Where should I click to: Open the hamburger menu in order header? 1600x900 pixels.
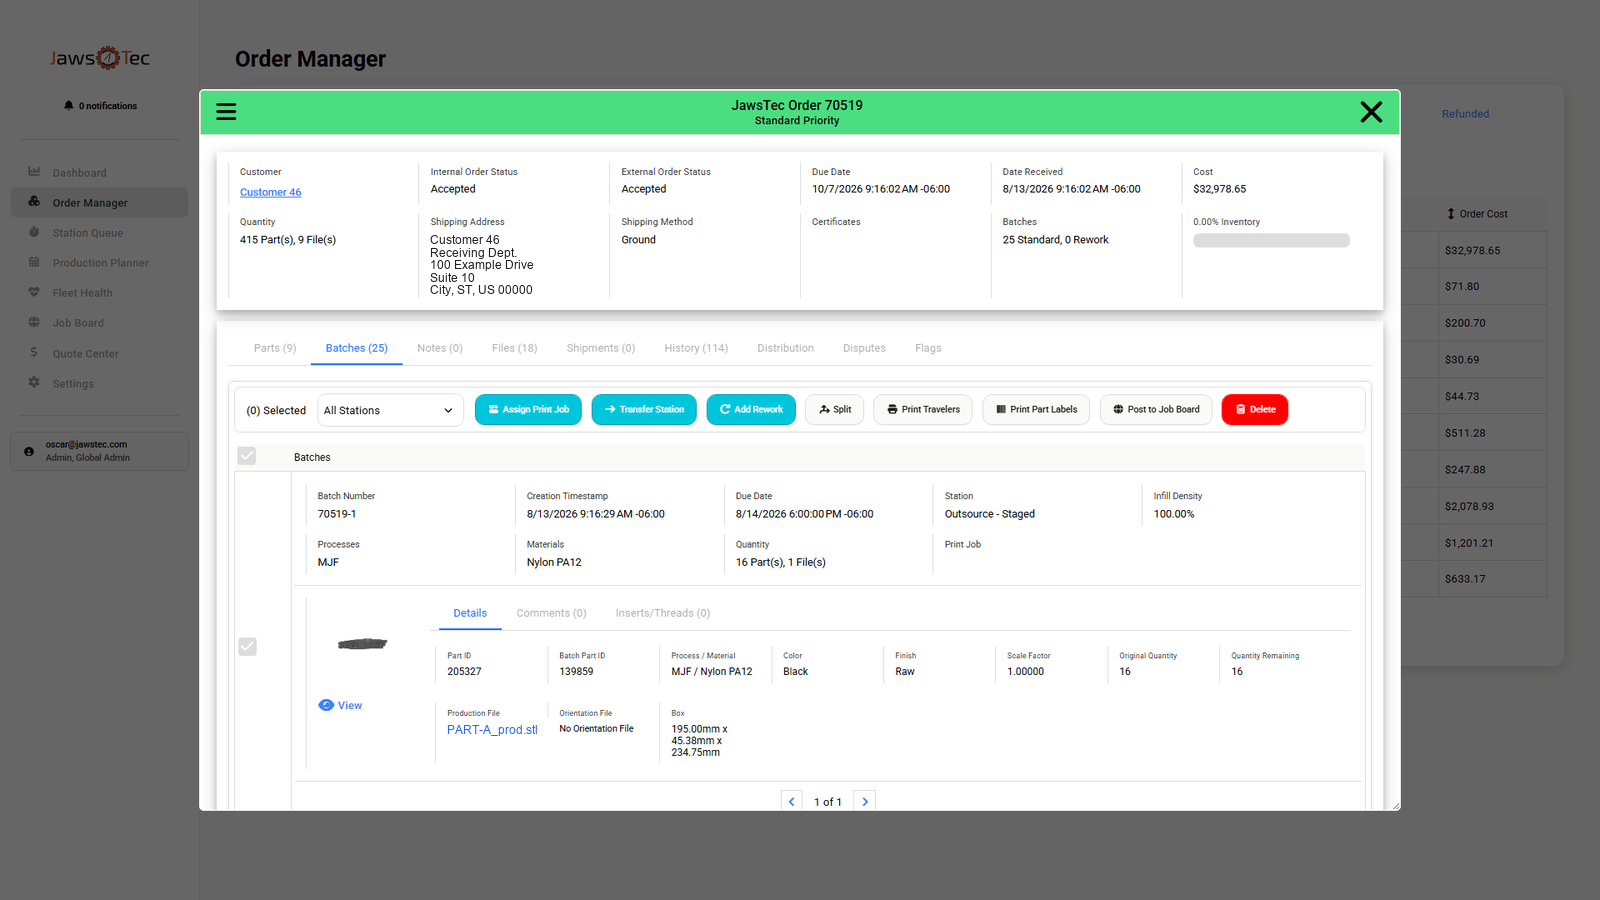coord(226,112)
